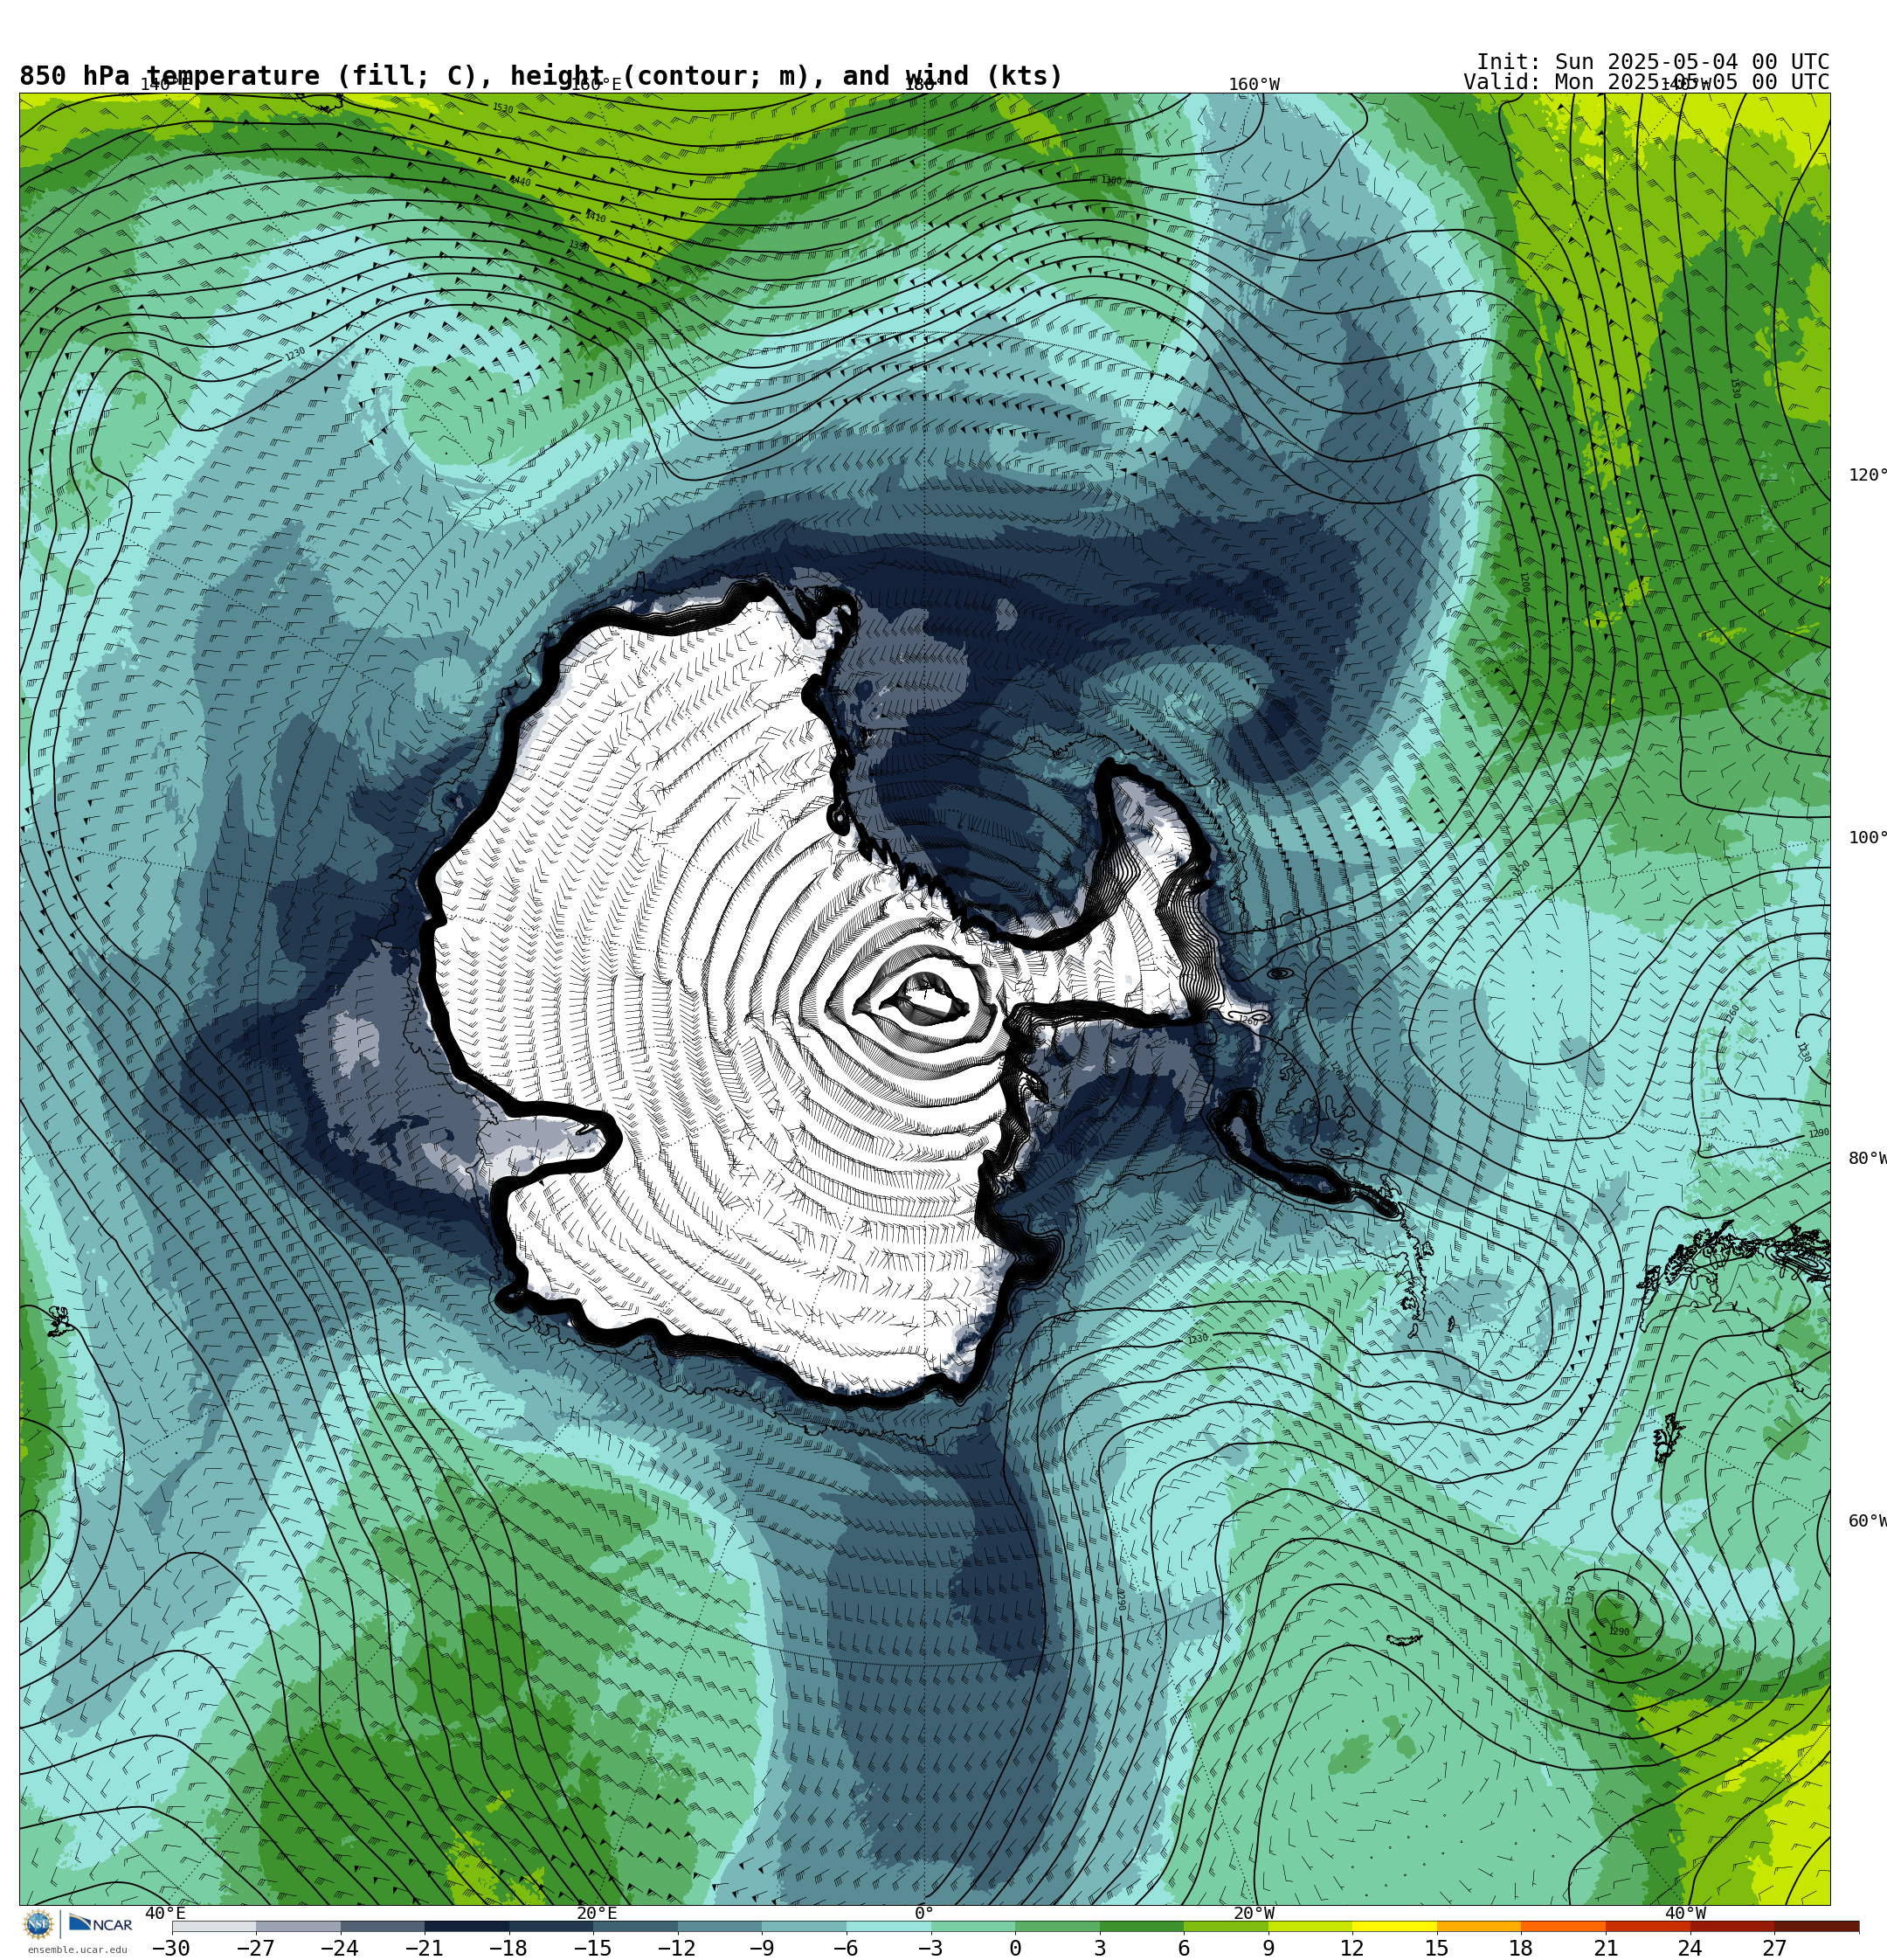1887x1960 pixels.
Task: Select the 850 hPa temperature plot title
Action: [x=541, y=76]
